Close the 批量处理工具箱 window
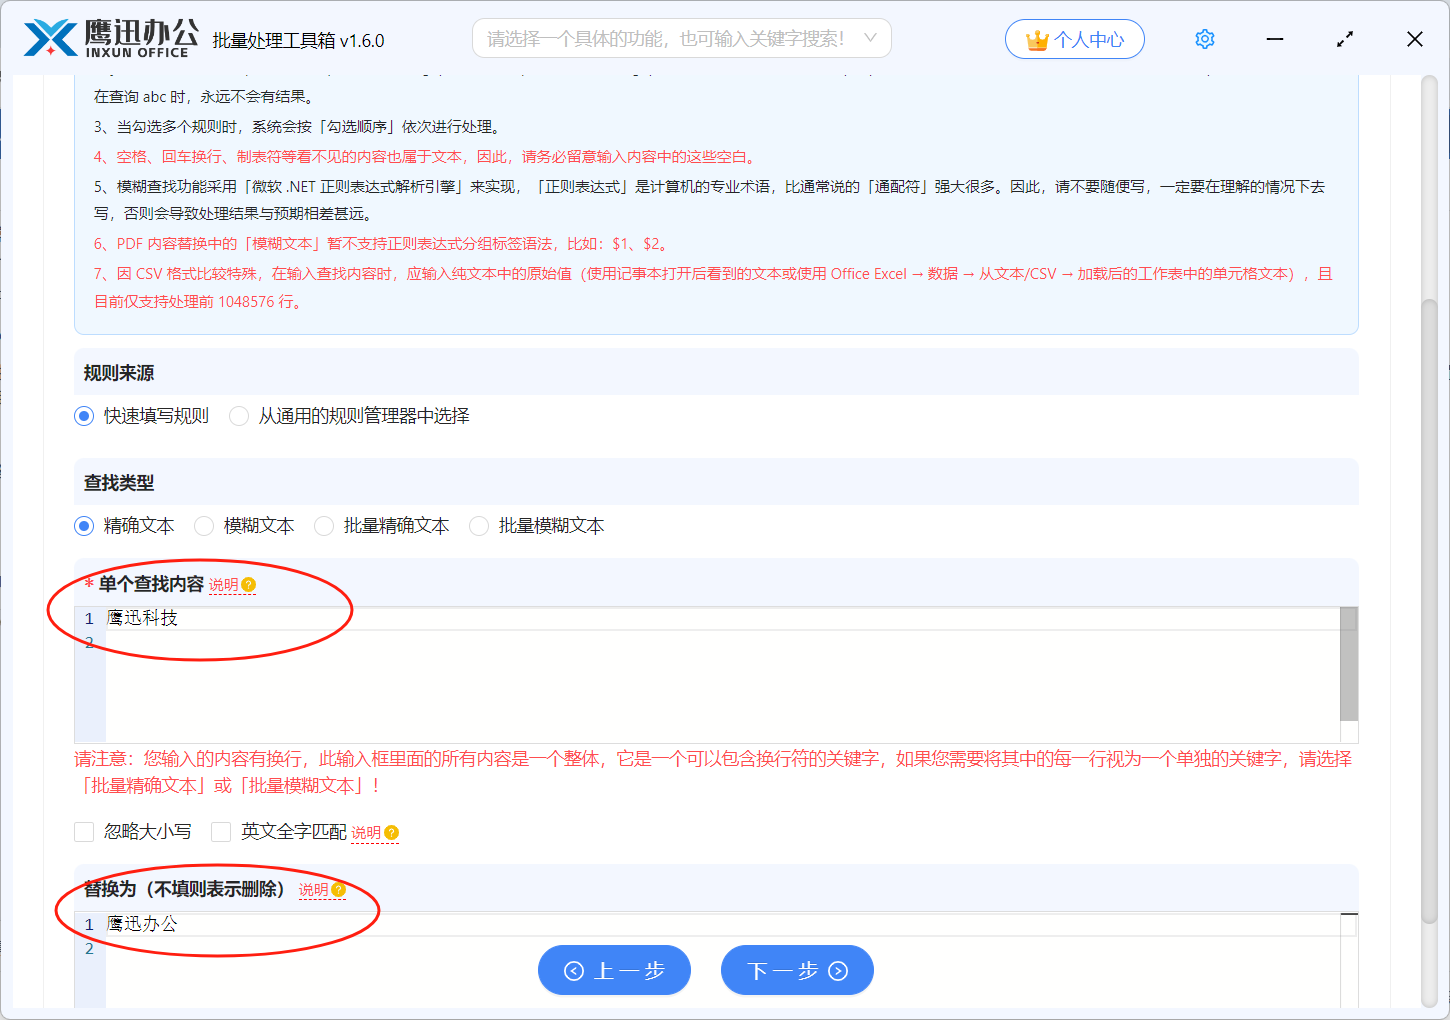Screen dimensions: 1450x1020 pyautogui.click(x=1415, y=39)
